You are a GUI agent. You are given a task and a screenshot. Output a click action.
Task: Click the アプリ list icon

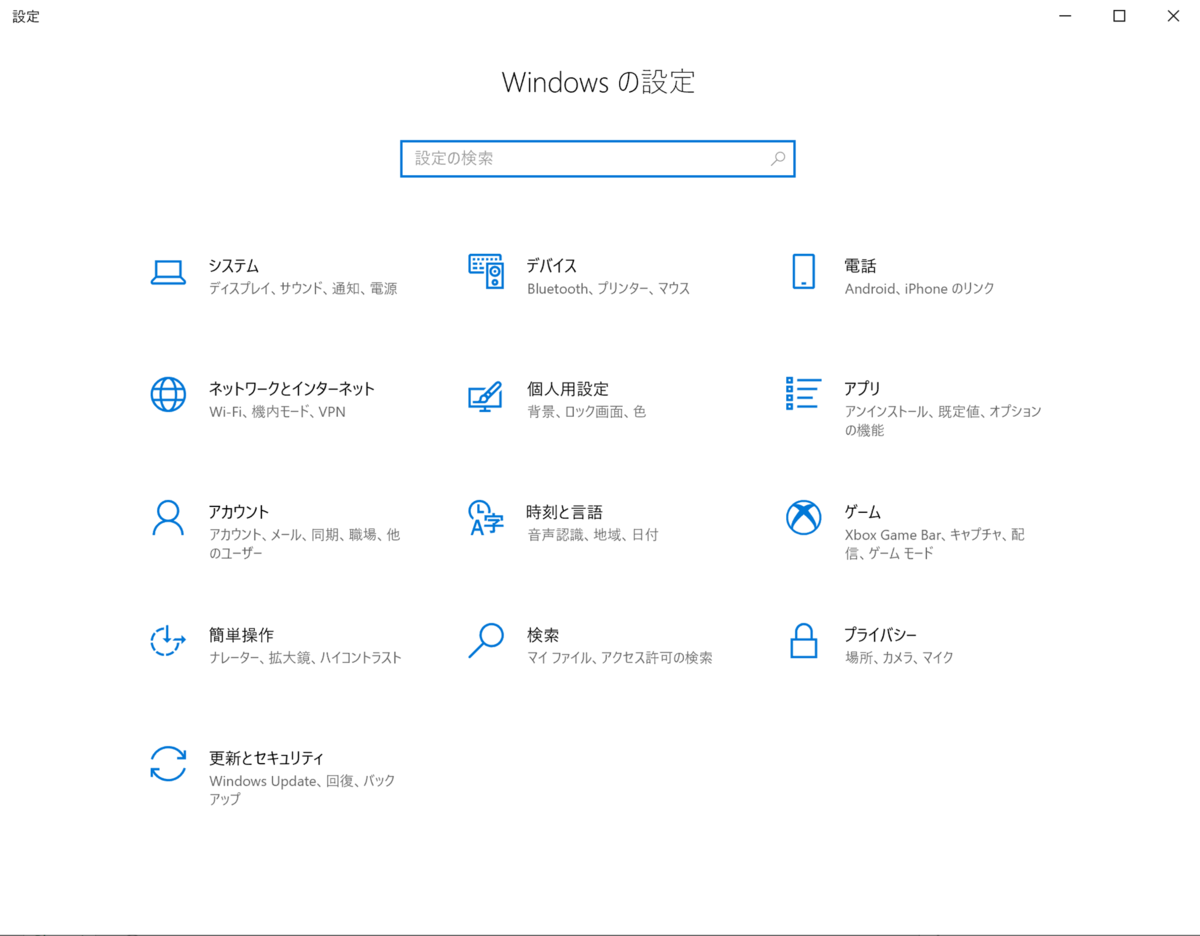pos(803,393)
